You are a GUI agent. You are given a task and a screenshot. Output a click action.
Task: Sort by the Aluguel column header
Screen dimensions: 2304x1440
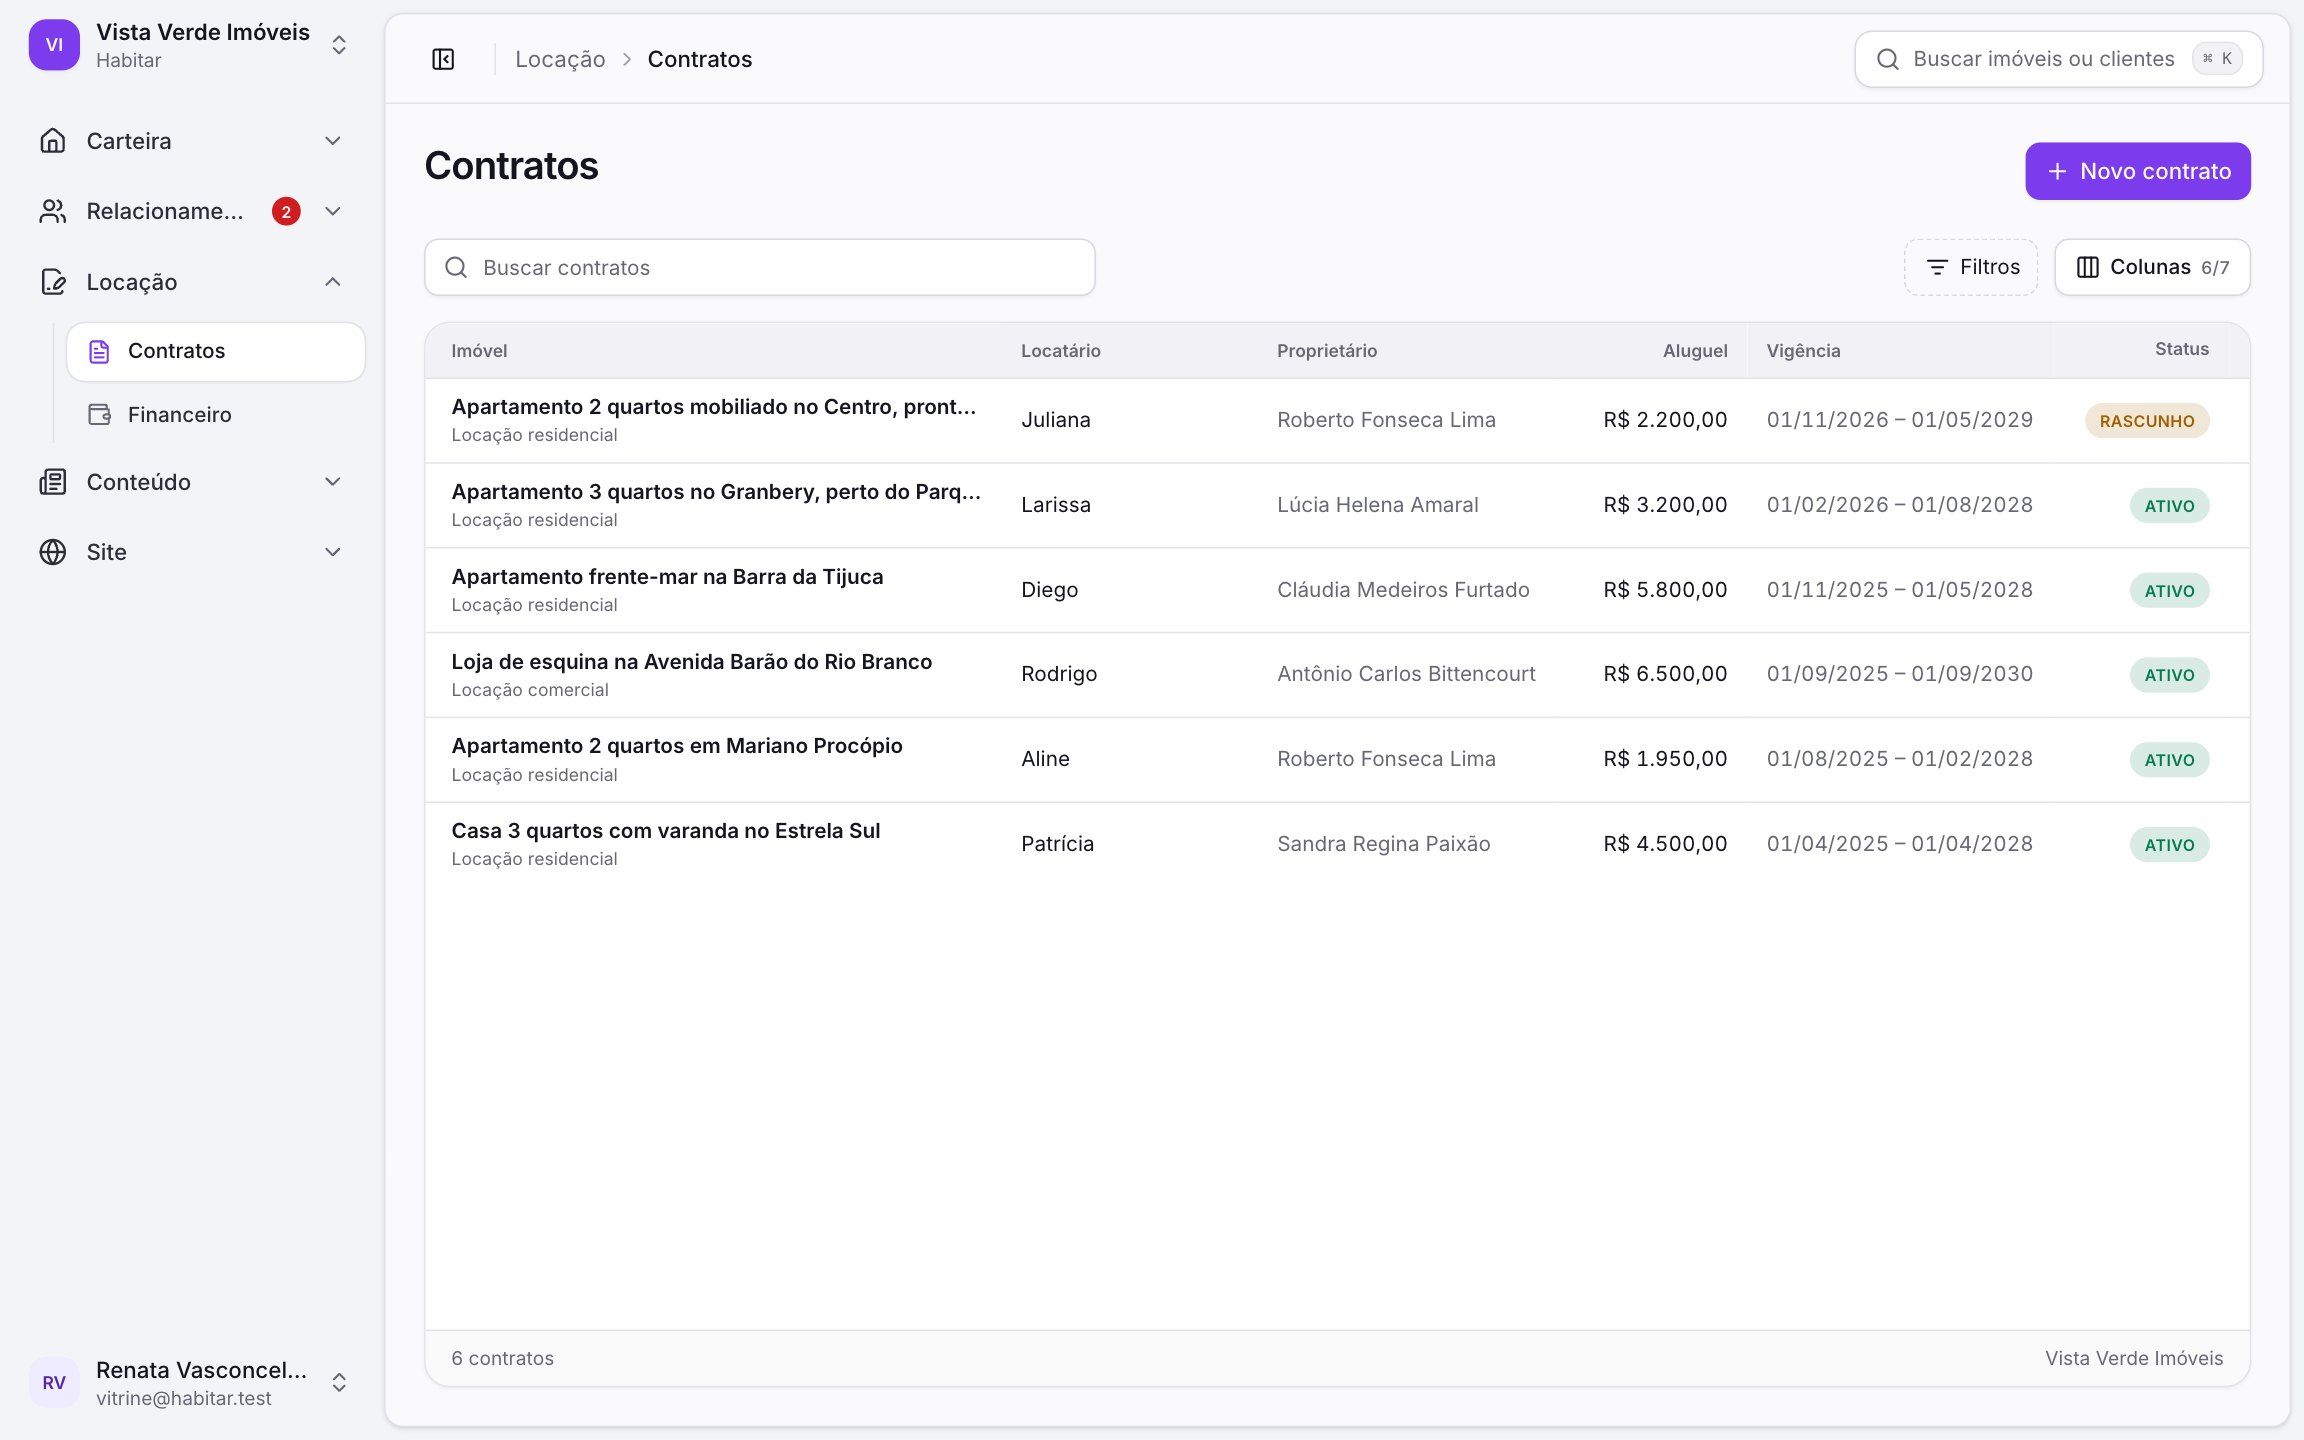1694,351
